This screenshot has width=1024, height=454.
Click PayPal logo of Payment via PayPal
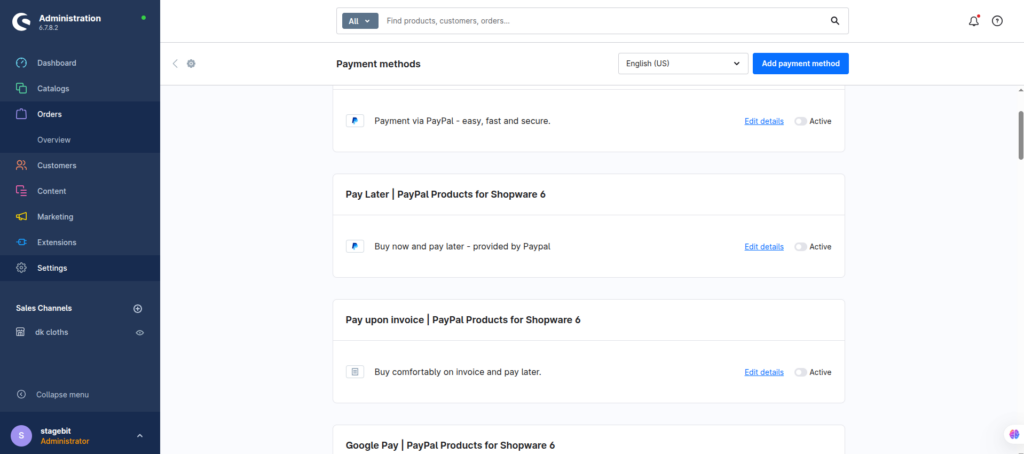tap(355, 121)
